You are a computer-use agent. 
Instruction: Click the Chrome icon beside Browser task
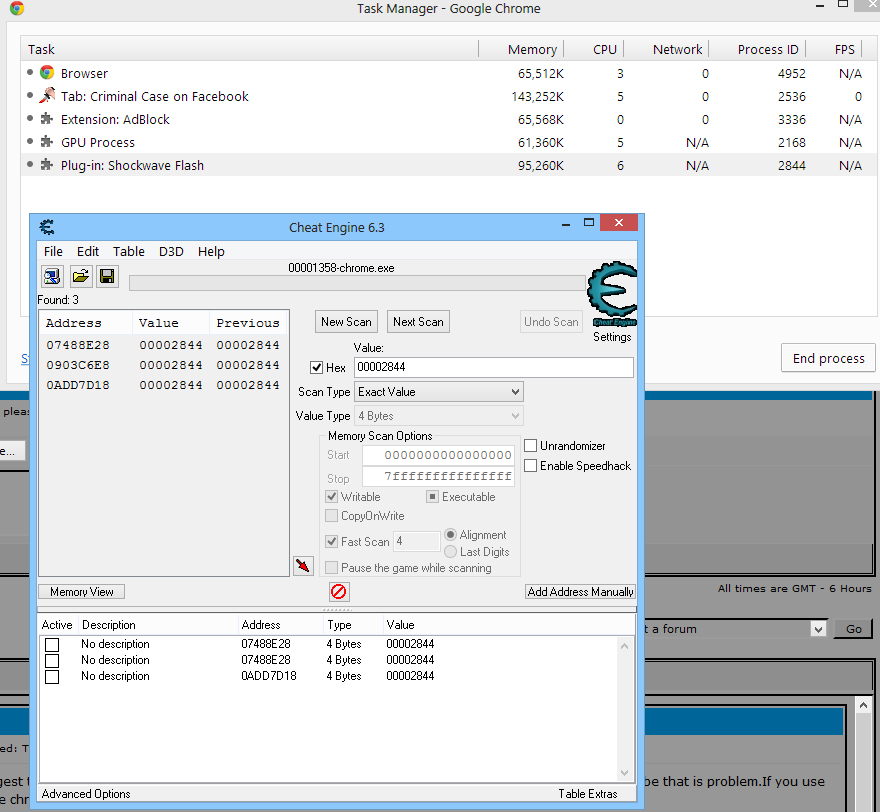coord(47,73)
